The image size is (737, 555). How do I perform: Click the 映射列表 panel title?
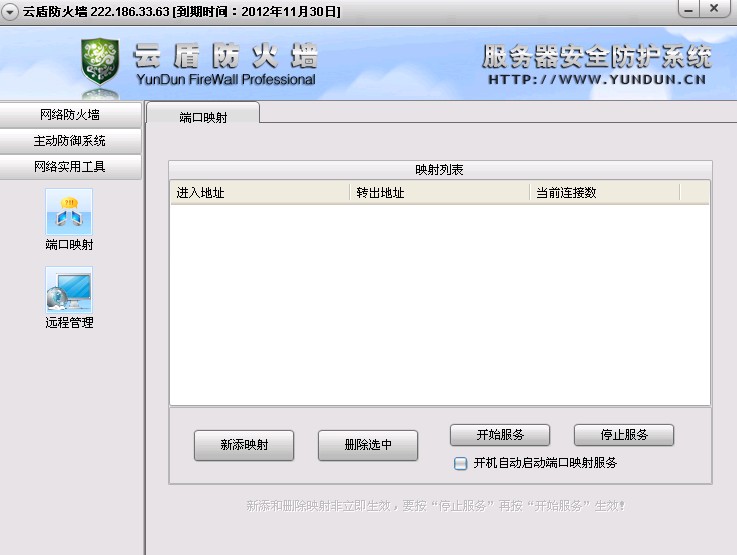439,170
